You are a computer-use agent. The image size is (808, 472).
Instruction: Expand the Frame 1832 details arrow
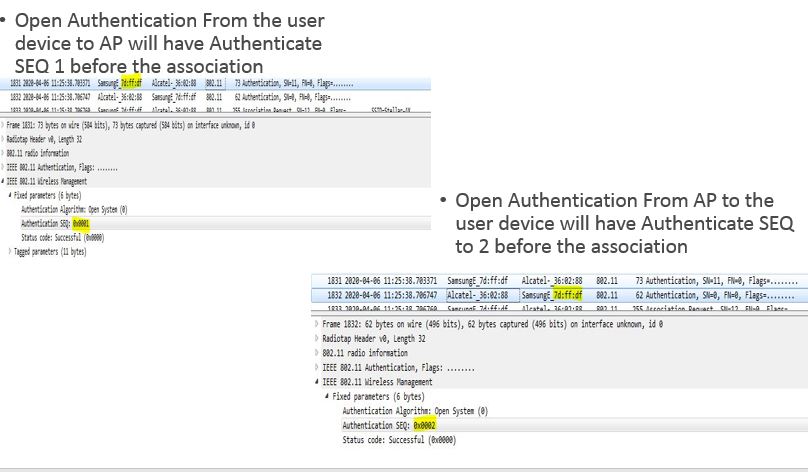(x=316, y=324)
